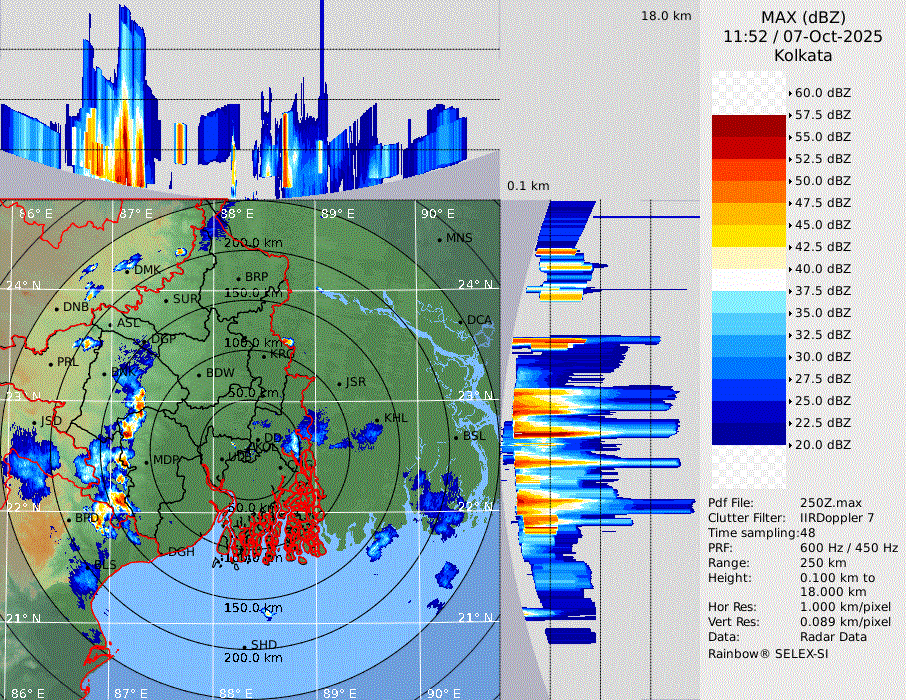Click the DMK station label
906x700 pixels.
tap(147, 270)
